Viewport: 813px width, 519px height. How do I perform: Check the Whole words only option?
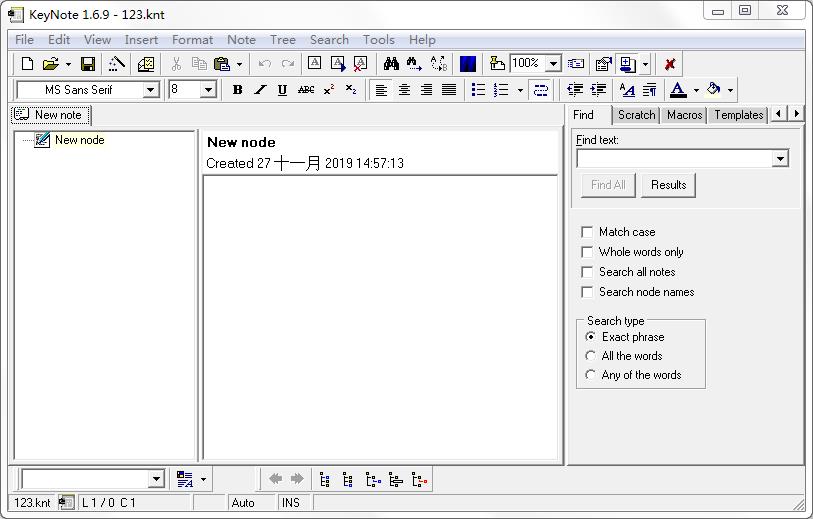(588, 252)
